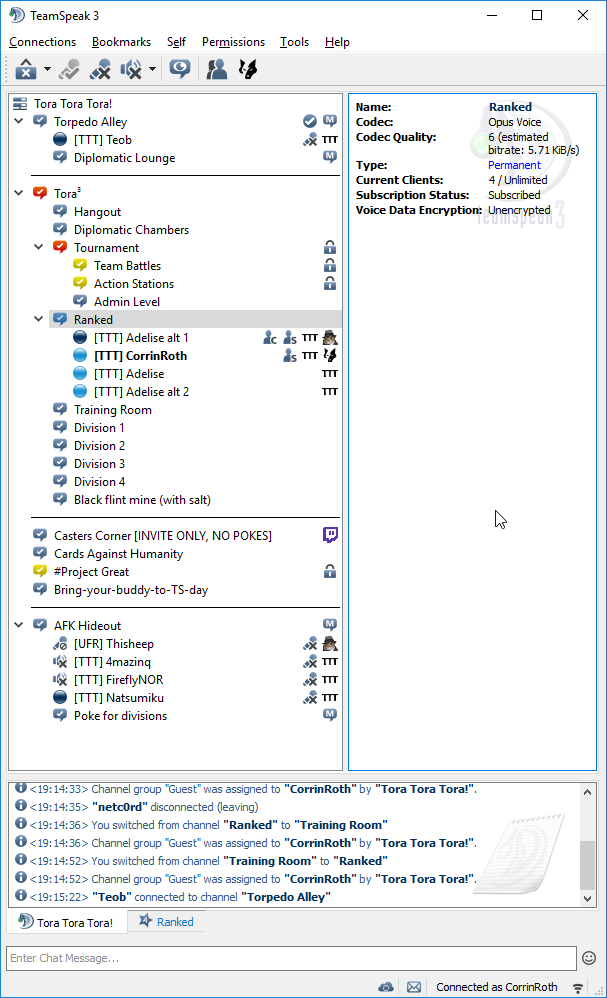
Task: Click the moderated badge on AFK Hideout
Action: coord(330,625)
